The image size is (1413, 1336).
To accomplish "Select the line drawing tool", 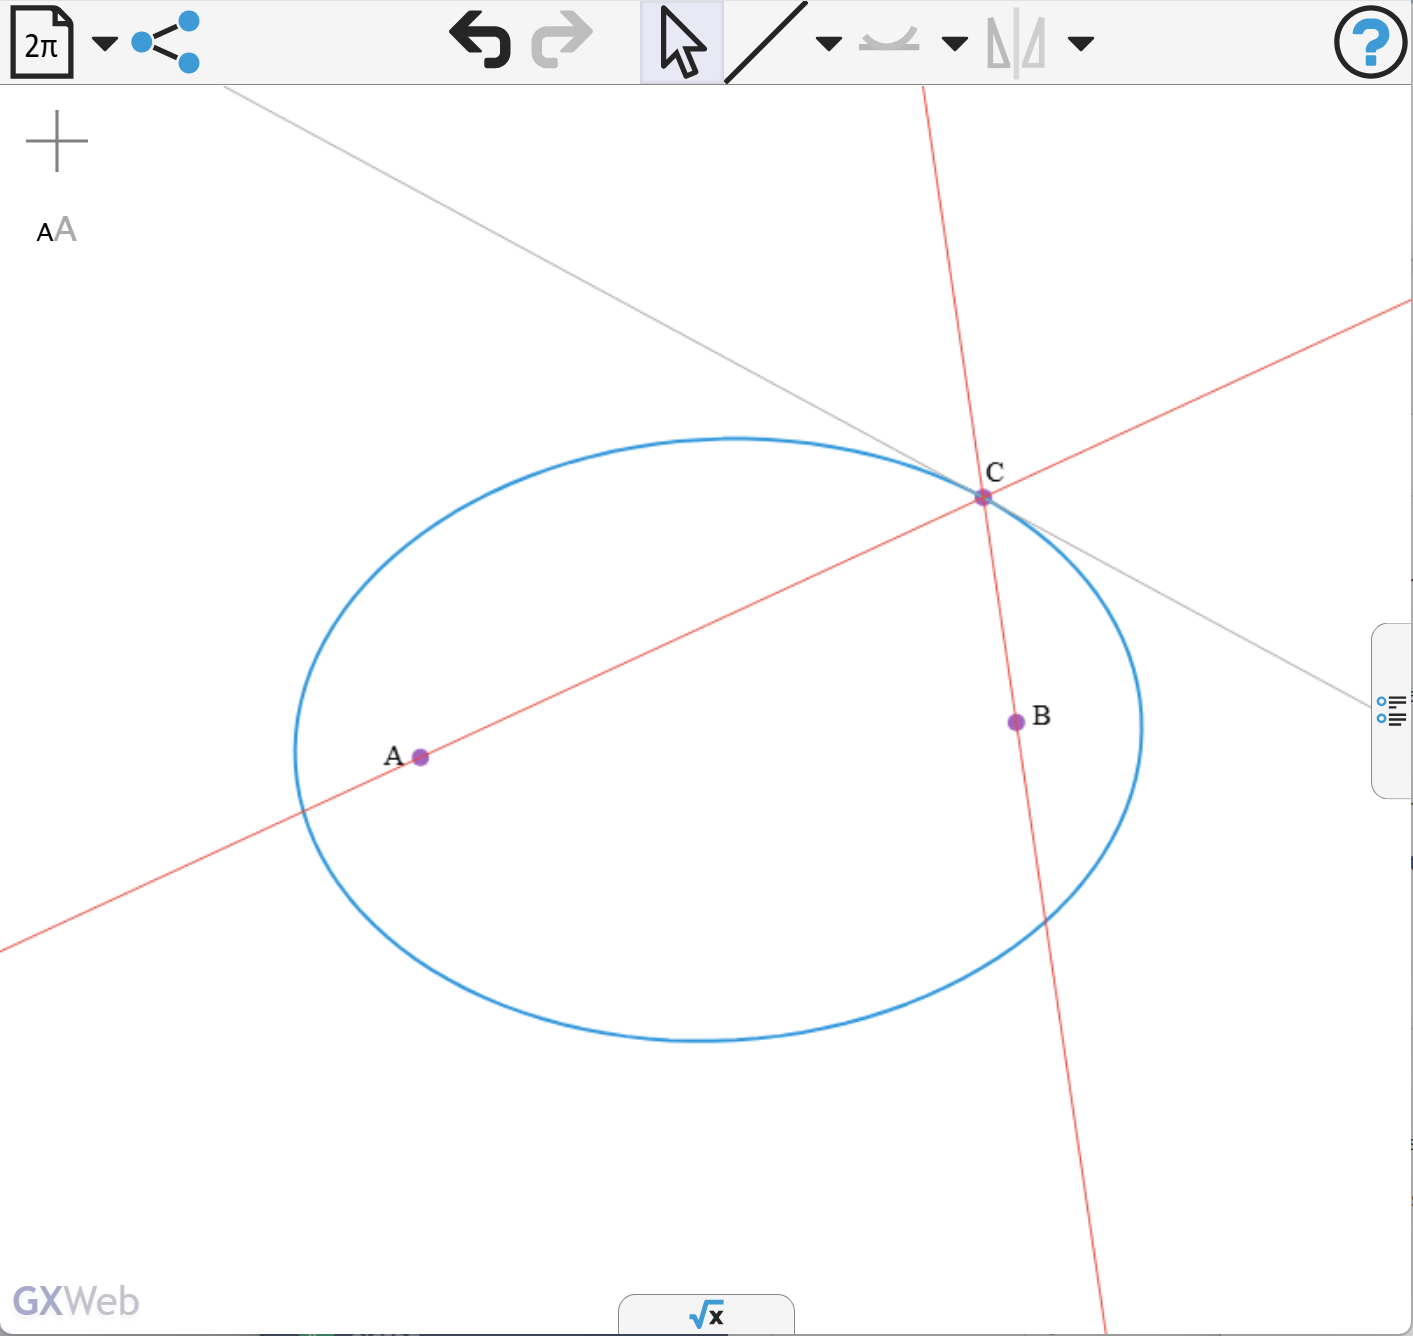I will (766, 43).
